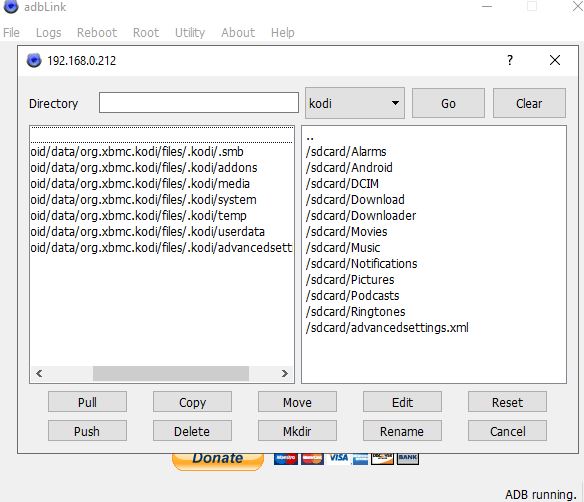Click left scroll arrow in left file list
Image resolution: width=584 pixels, height=502 pixels.
point(39,373)
